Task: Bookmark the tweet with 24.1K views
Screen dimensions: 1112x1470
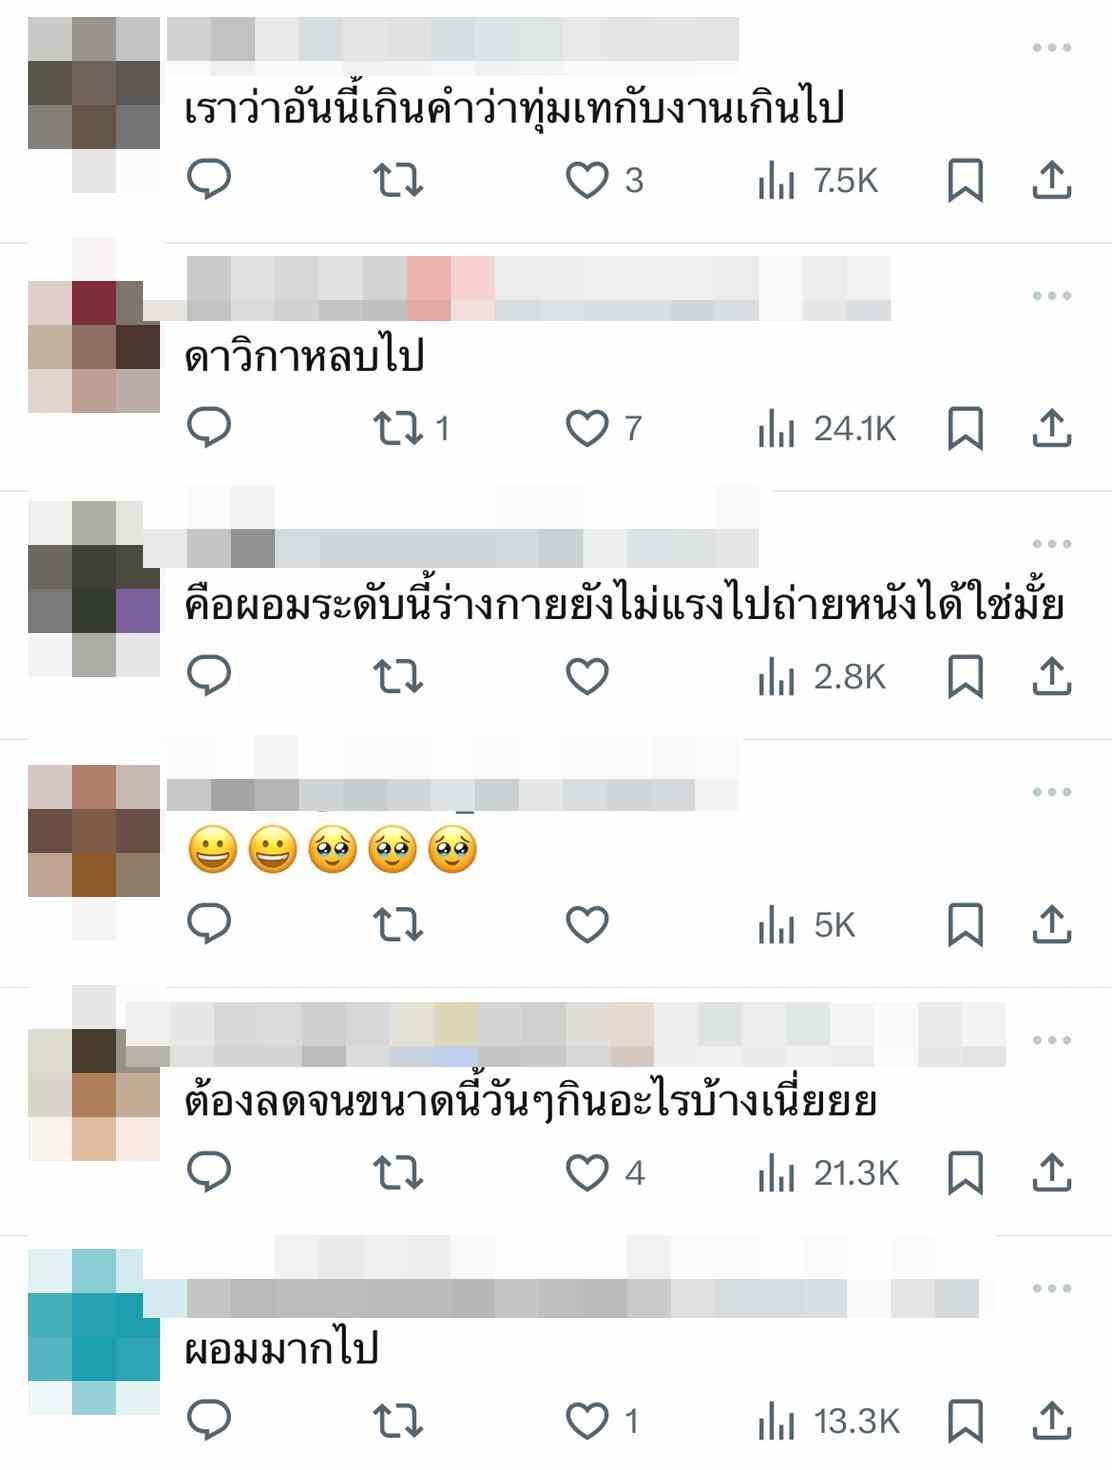Action: point(965,428)
